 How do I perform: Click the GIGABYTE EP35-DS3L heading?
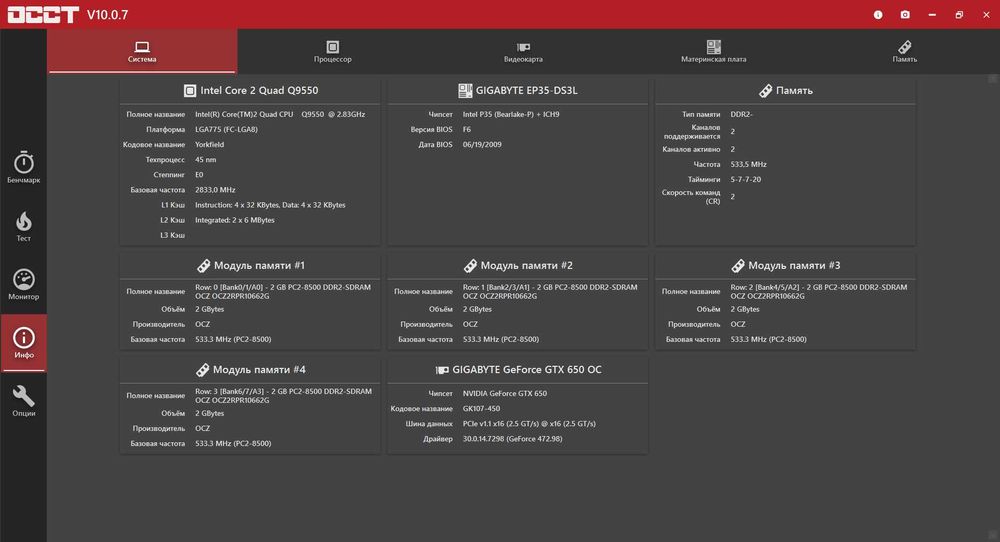pyautogui.click(x=526, y=91)
